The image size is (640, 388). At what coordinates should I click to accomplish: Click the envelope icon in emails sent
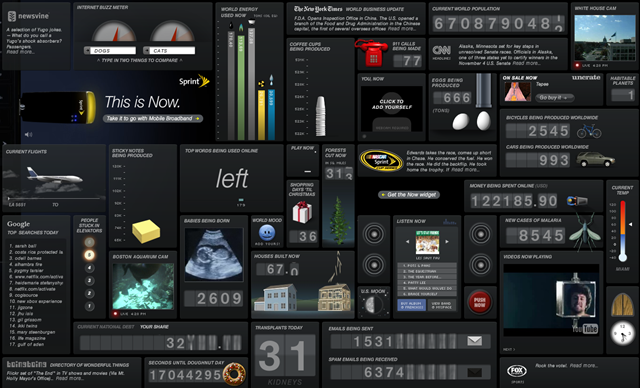(x=474, y=341)
